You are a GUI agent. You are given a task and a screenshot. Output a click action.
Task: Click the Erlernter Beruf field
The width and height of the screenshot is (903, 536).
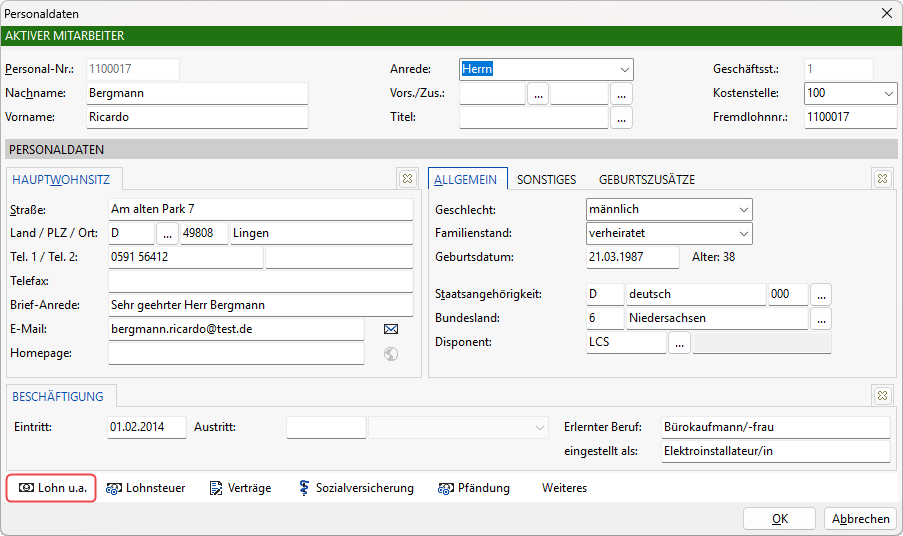tap(776, 428)
